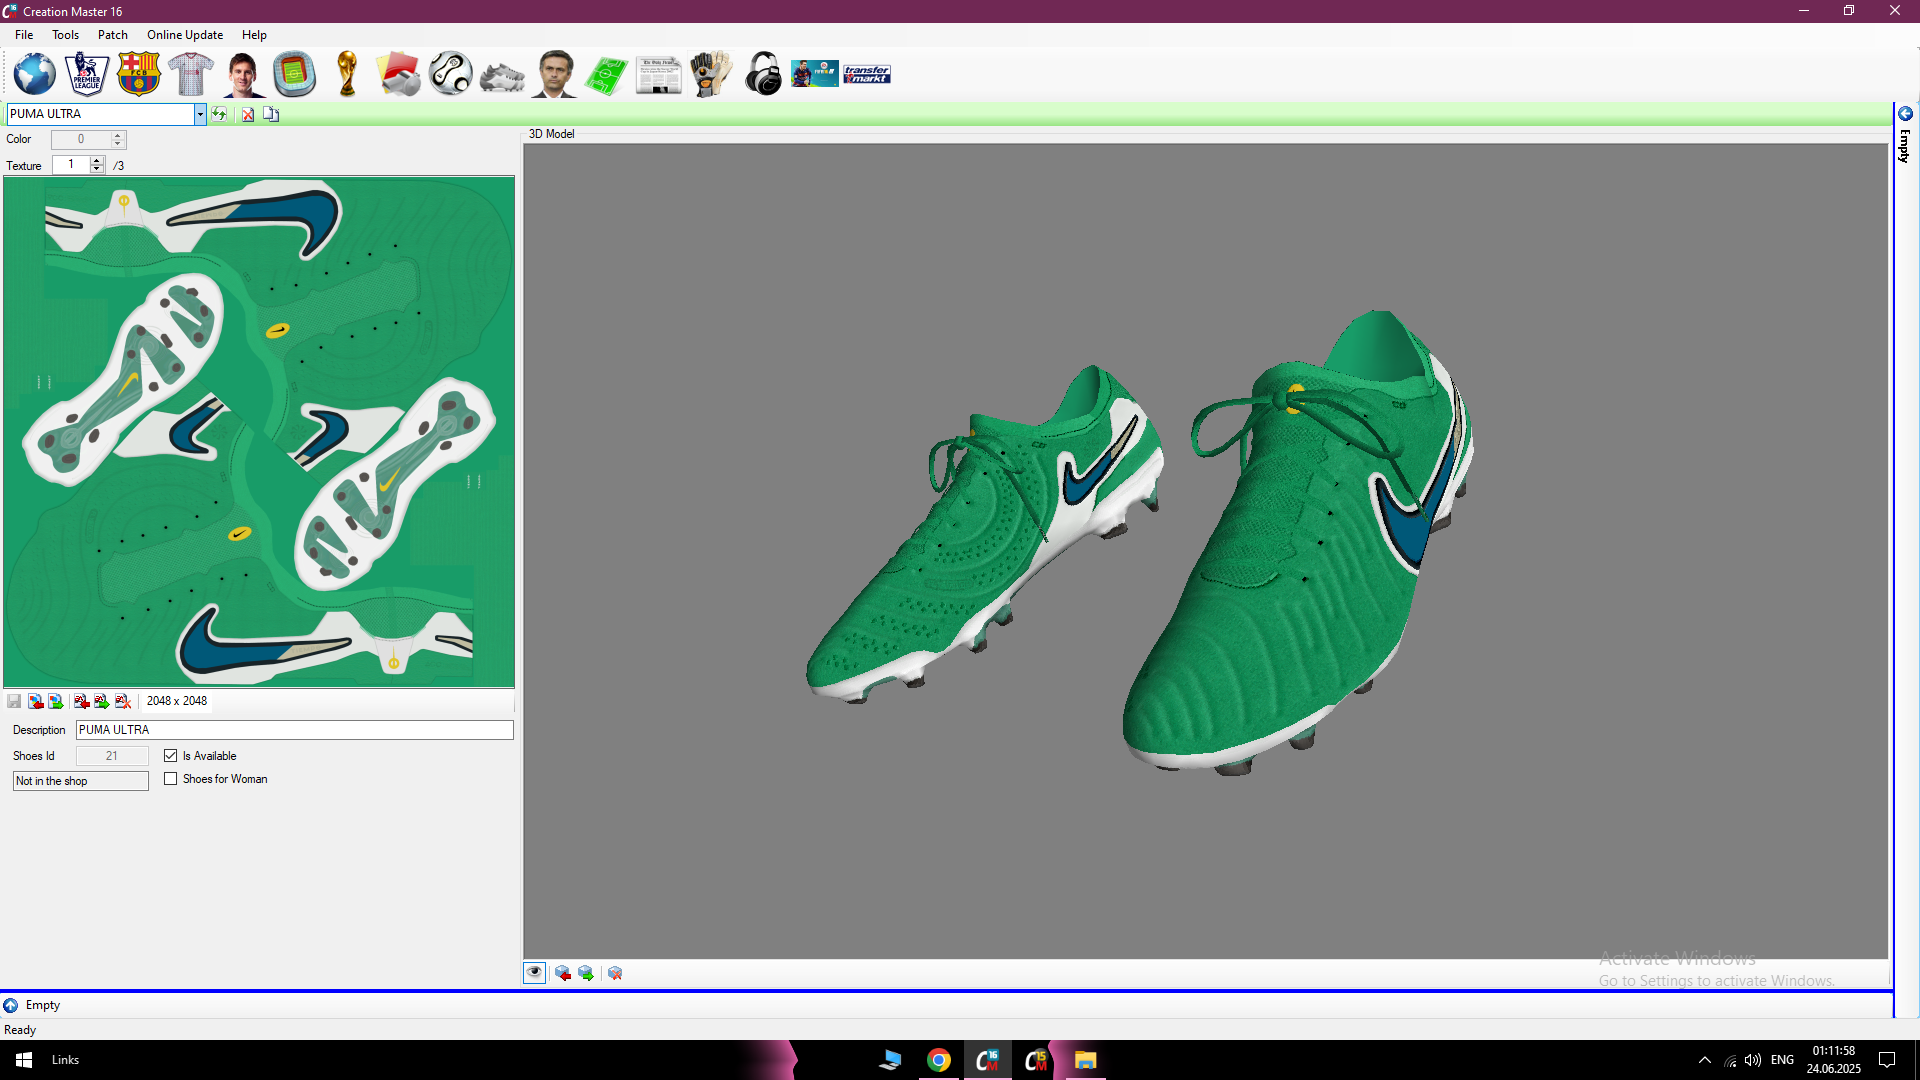The image size is (1920, 1080).
Task: Increase the Texture number stepper
Action: tap(97, 160)
